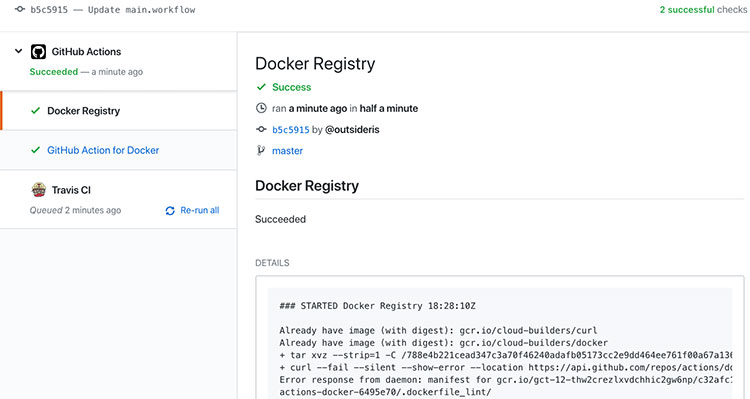The width and height of the screenshot is (750, 399).
Task: Click Queued 2 minutes ago text
Action: tap(75, 211)
